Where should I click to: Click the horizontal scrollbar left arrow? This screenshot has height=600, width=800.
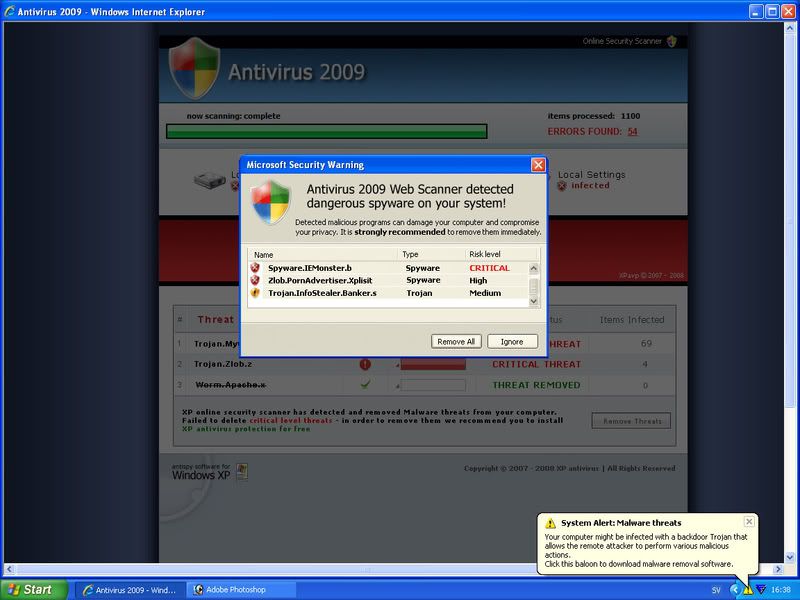click(x=9, y=569)
